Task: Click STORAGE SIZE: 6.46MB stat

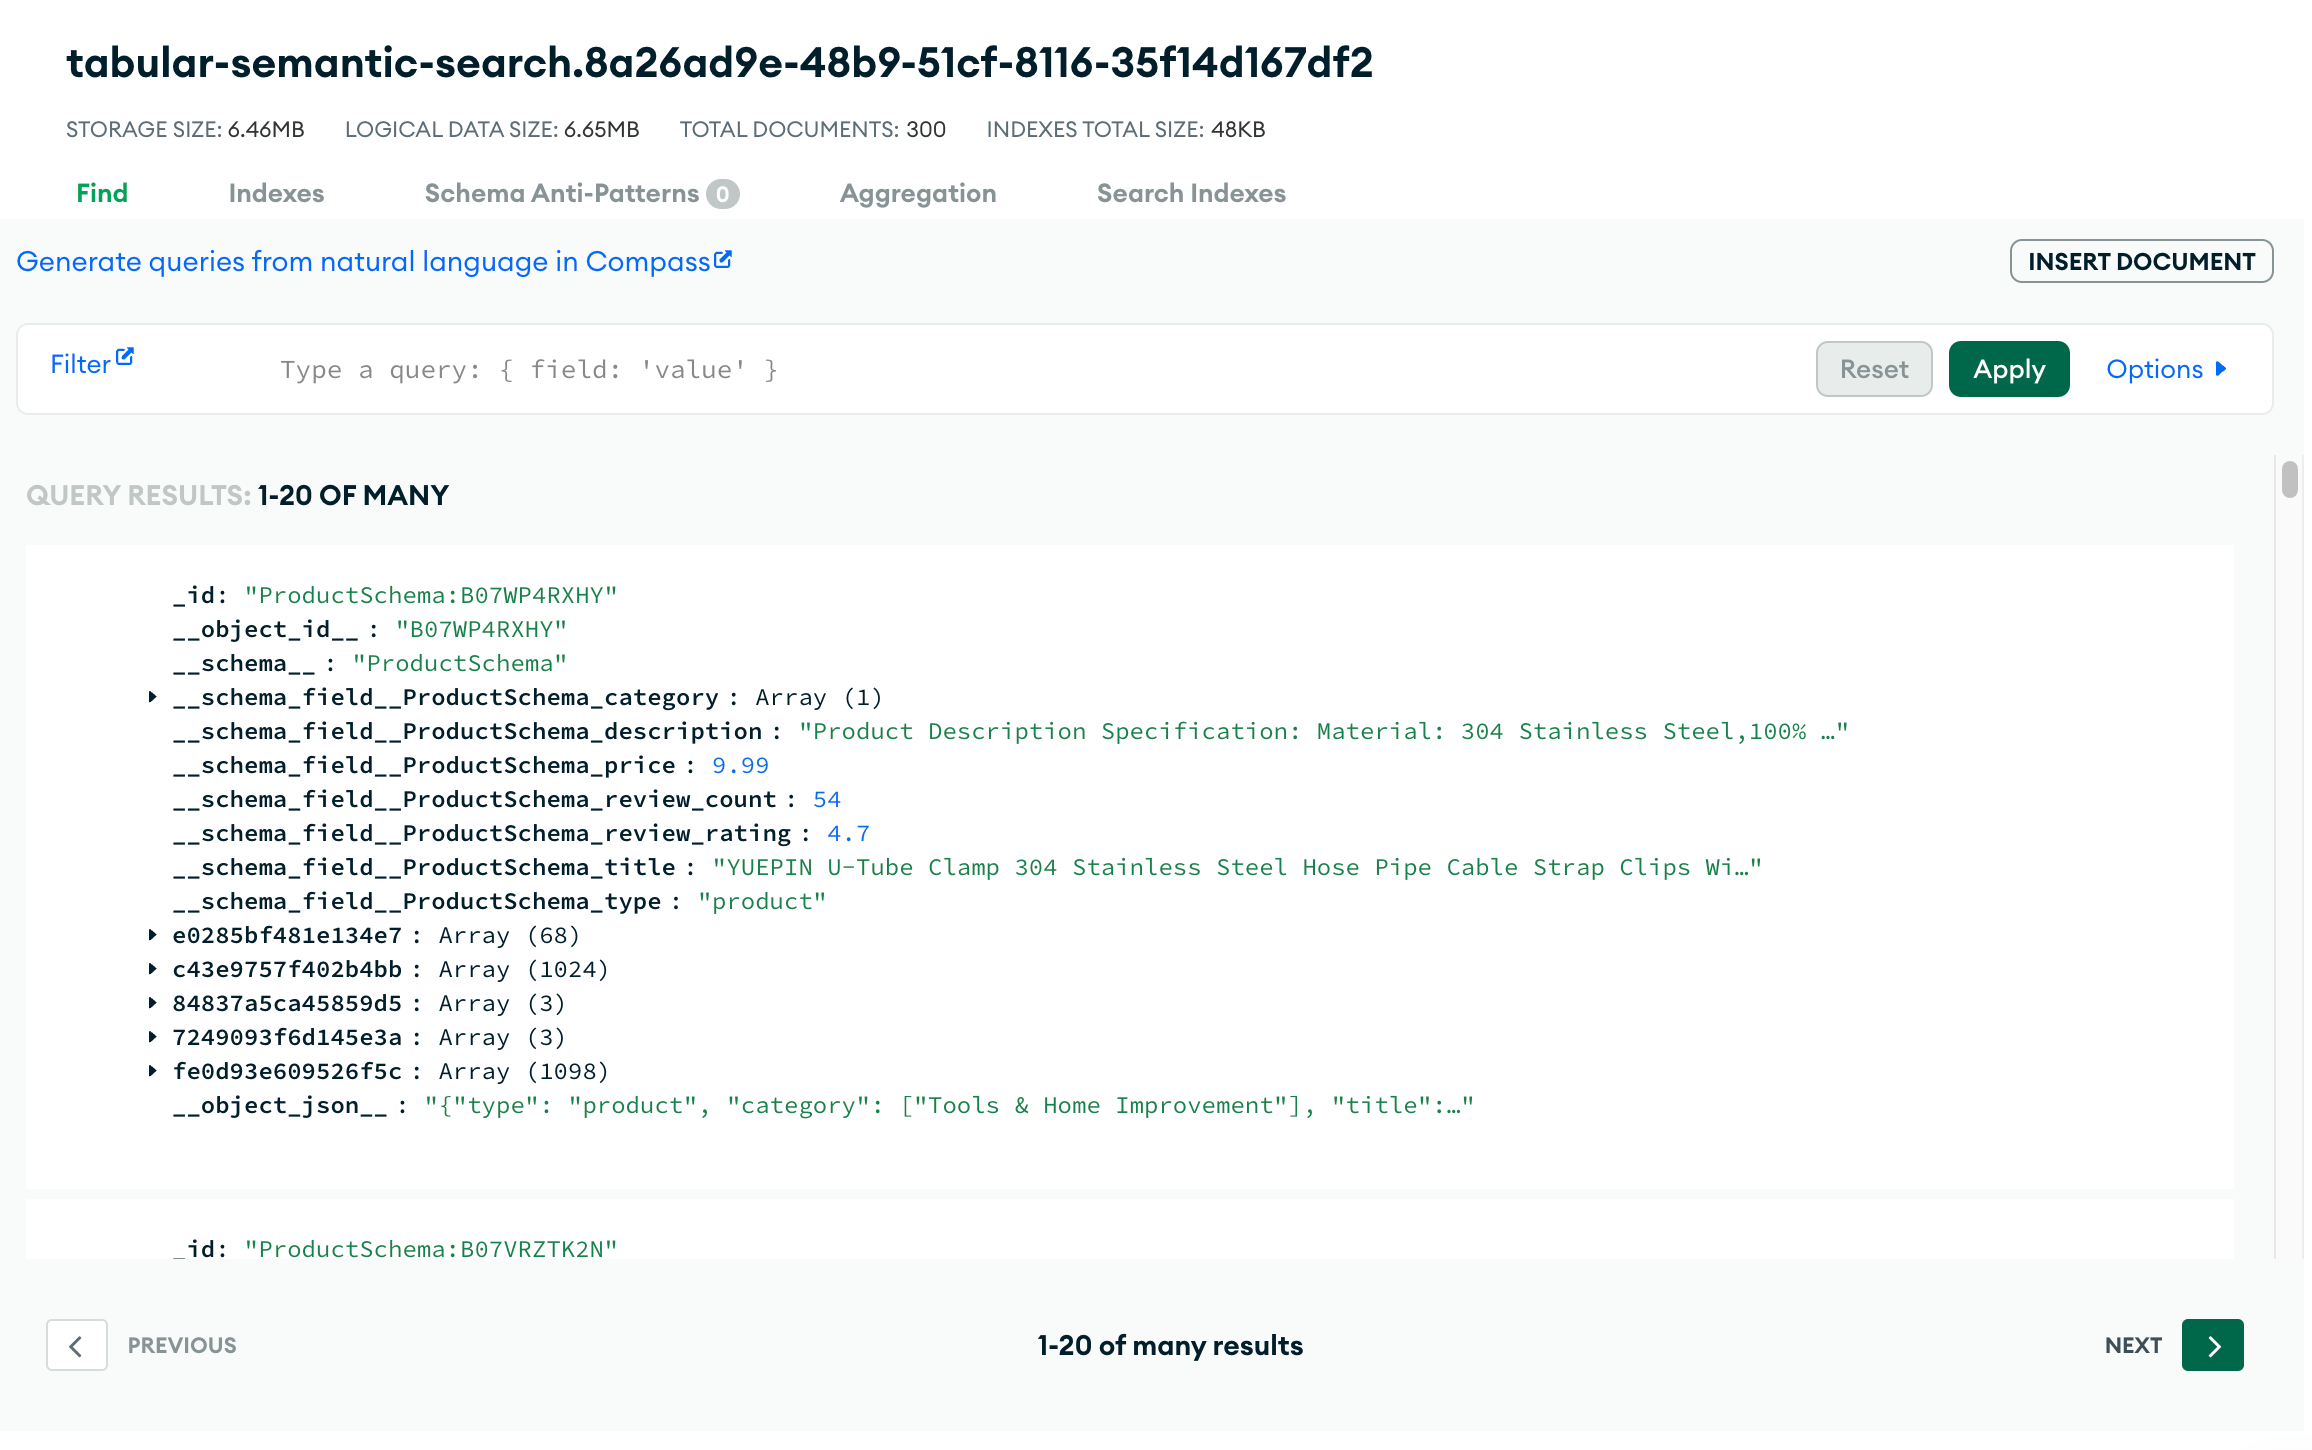Action: pos(185,129)
